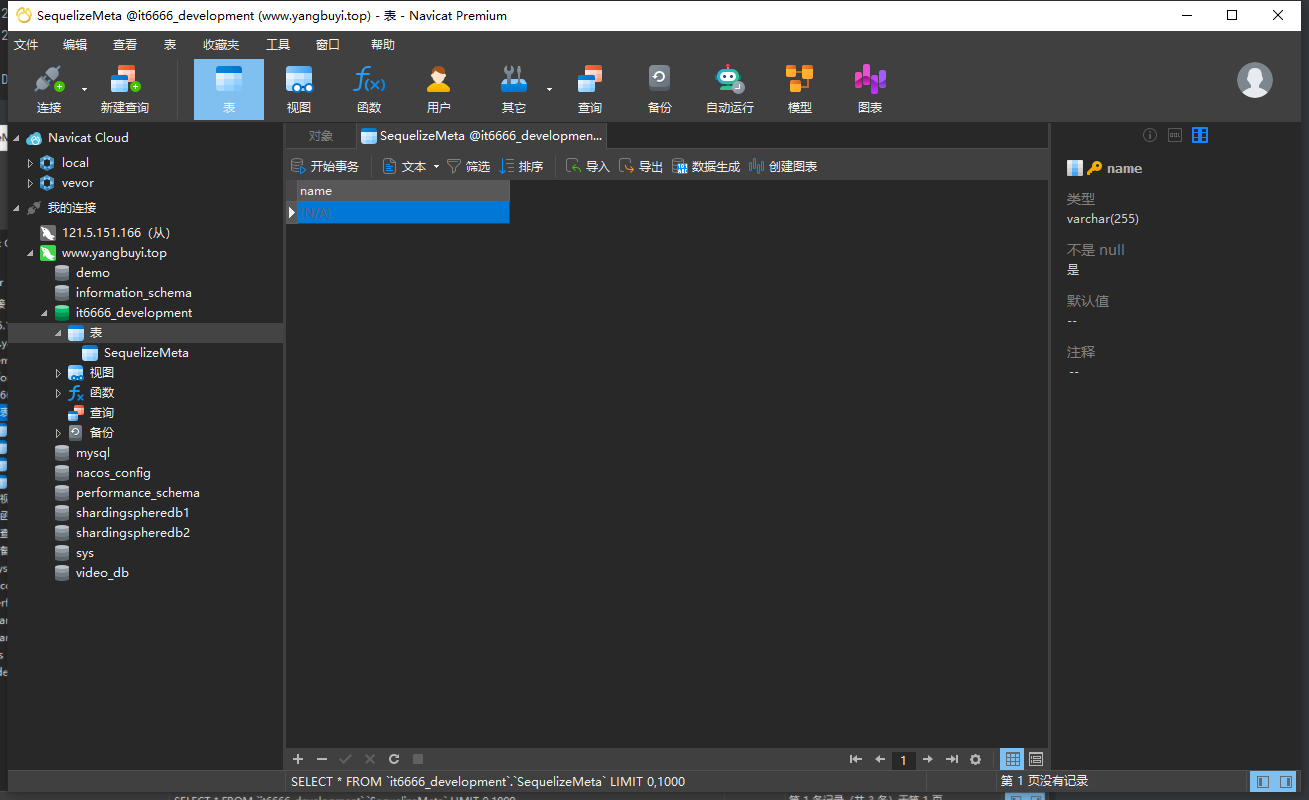Click 开始事务 (Begin Transaction)
Viewport: 1309px width, 800px height.
[x=325, y=167]
